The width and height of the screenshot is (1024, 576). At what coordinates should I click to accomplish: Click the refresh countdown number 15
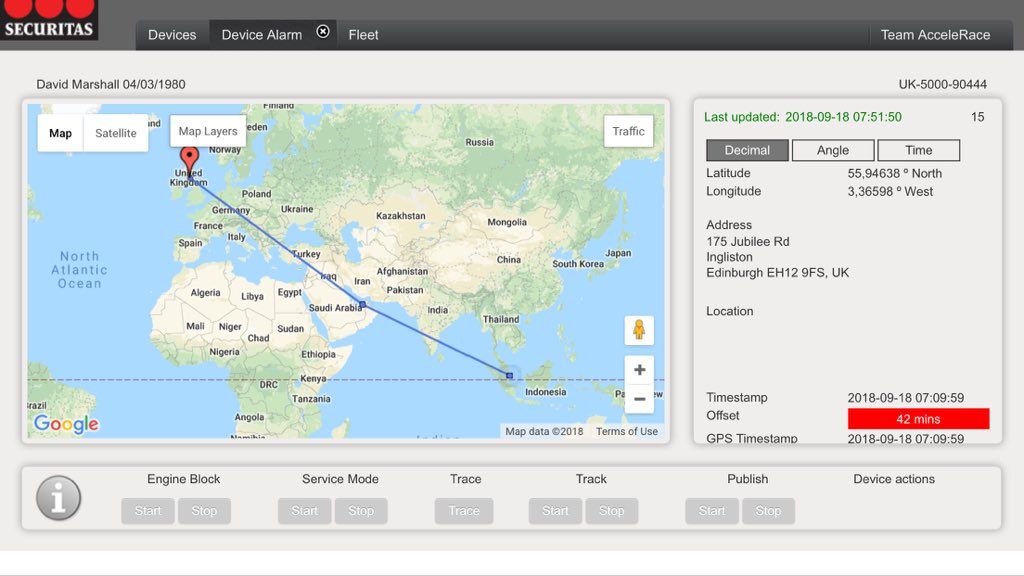(977, 117)
